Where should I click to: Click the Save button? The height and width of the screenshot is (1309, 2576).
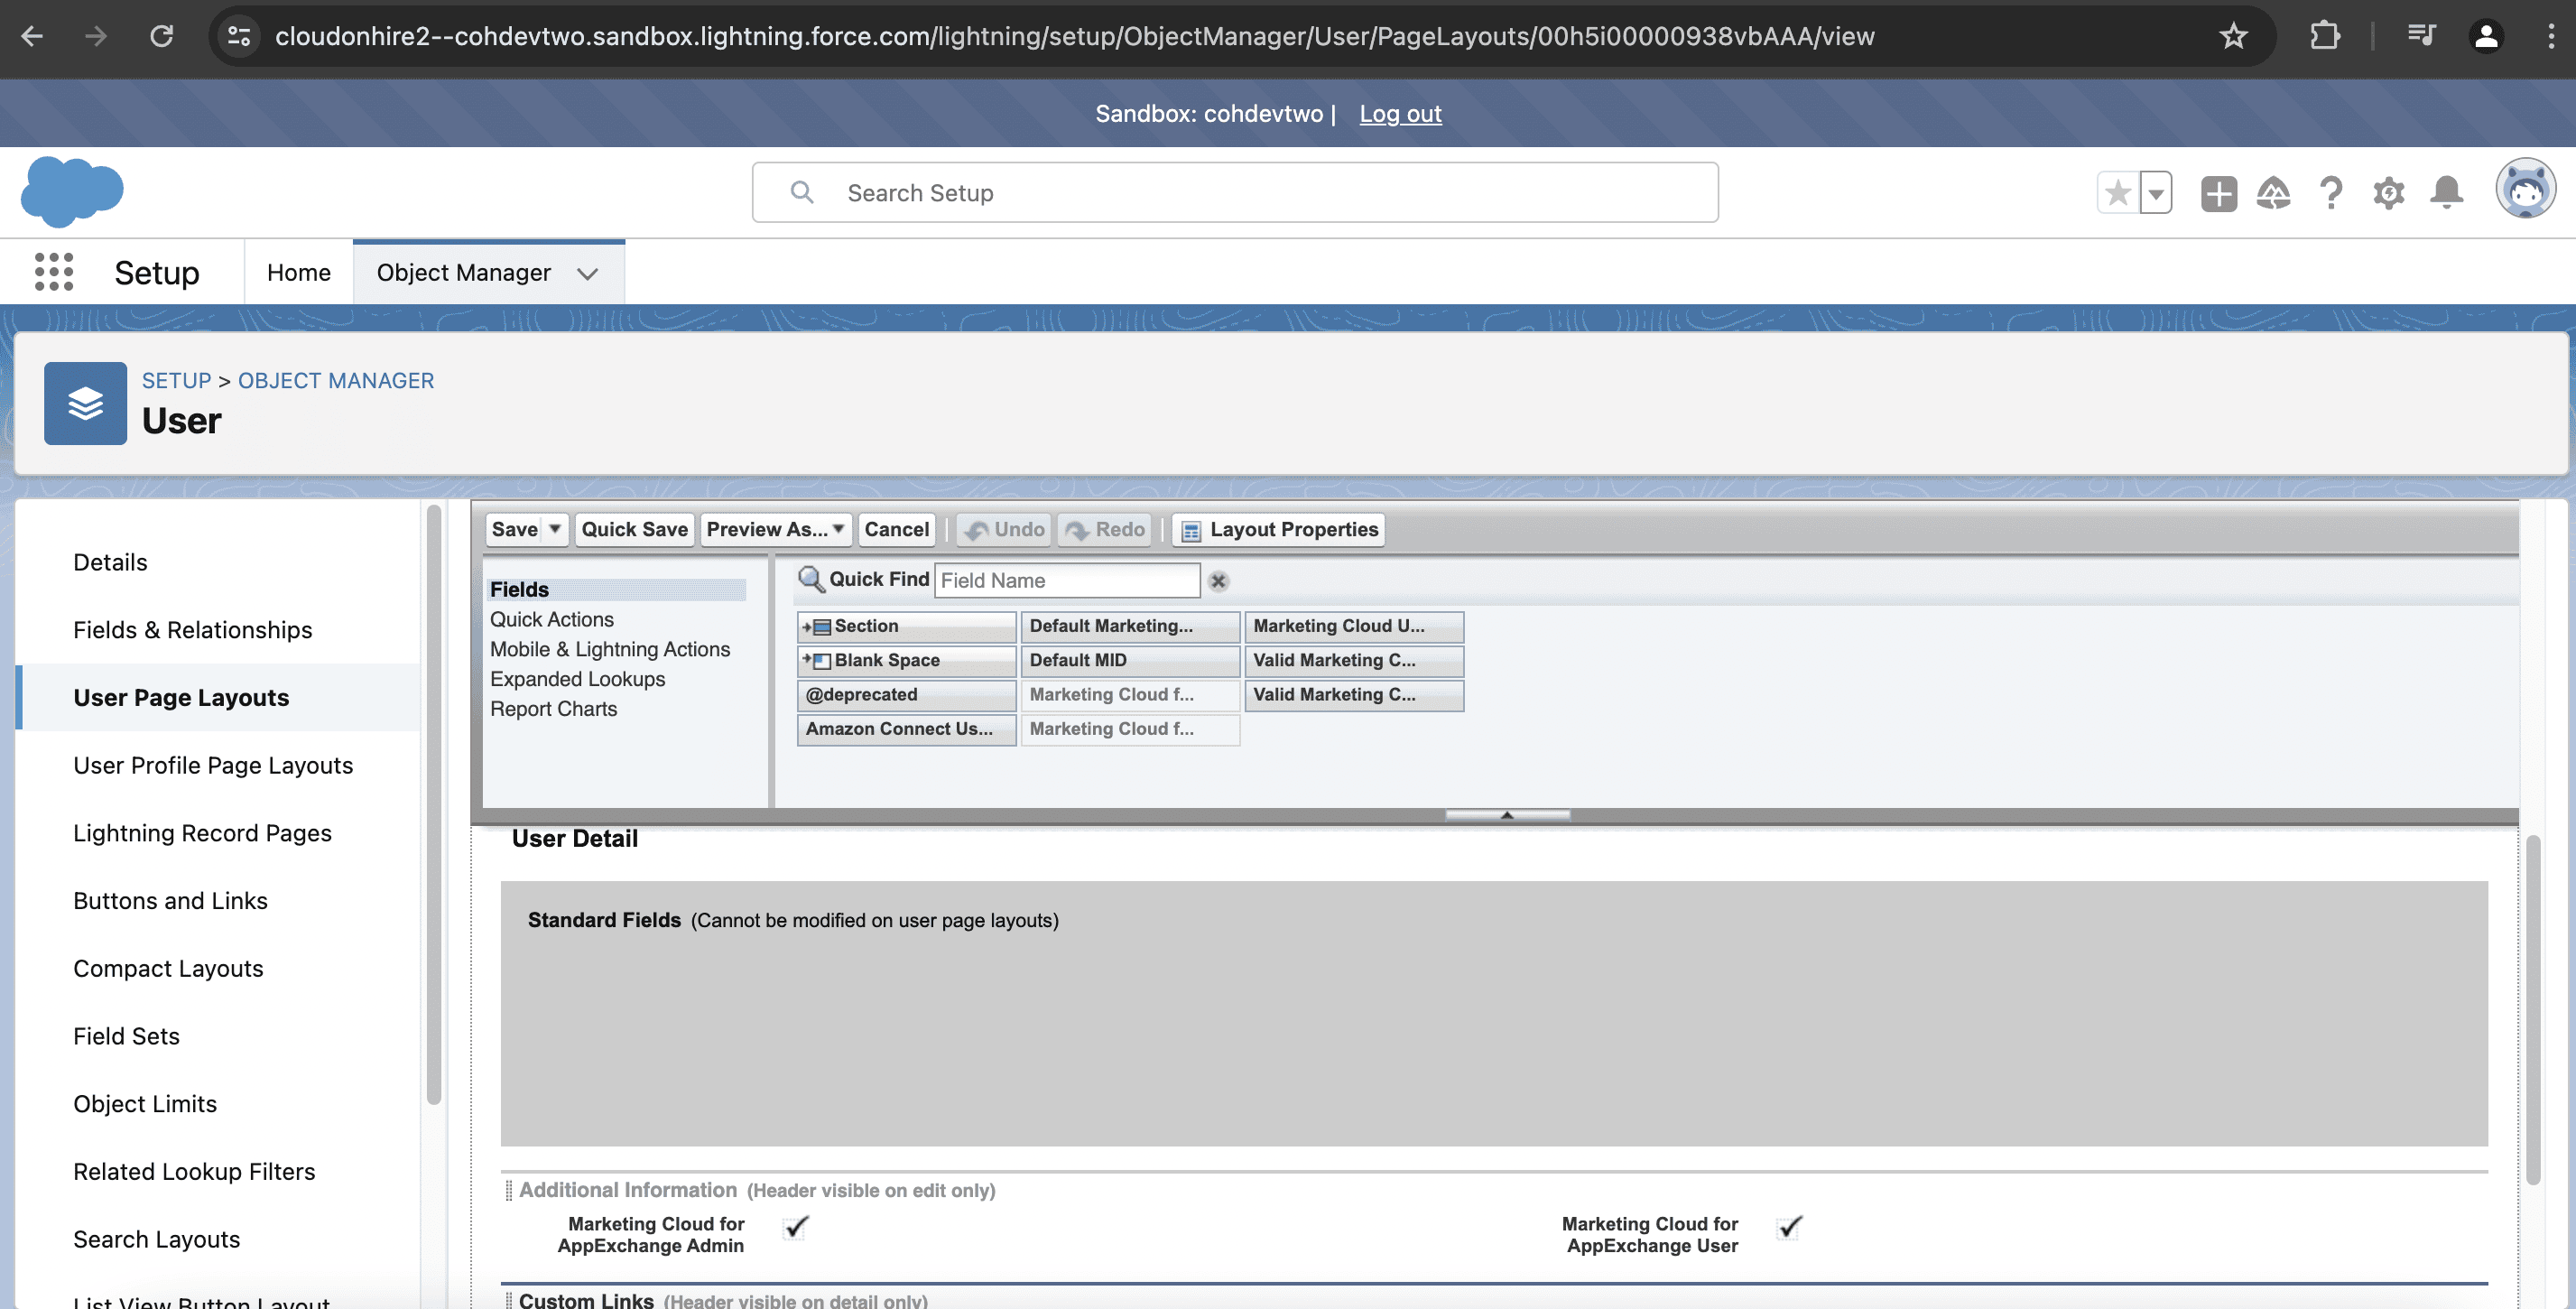pos(514,530)
